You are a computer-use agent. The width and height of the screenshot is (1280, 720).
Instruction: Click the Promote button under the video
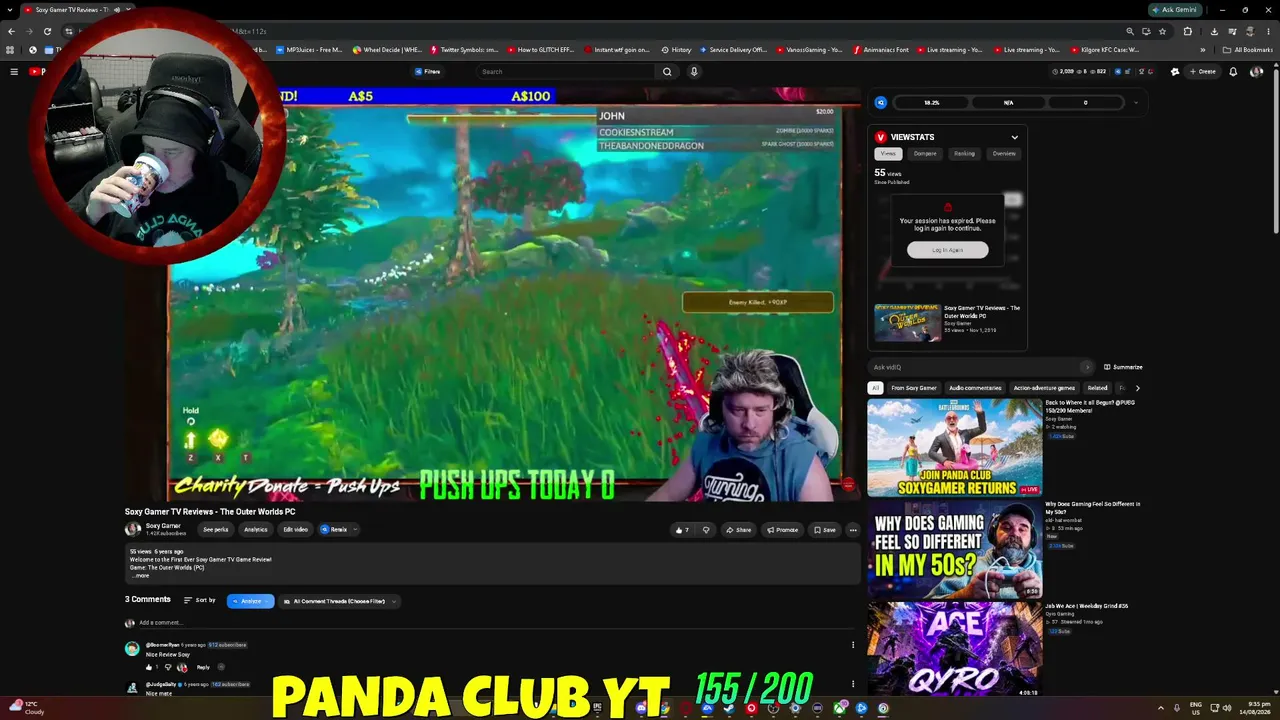[783, 530]
